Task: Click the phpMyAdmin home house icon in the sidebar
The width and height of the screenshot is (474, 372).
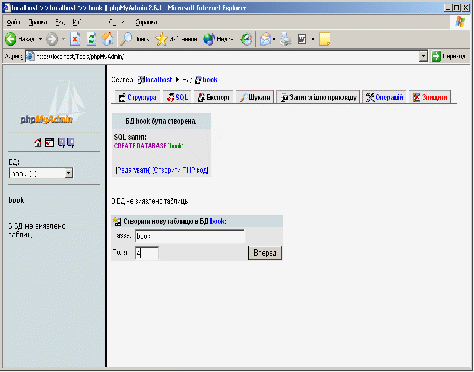Action: (38, 143)
